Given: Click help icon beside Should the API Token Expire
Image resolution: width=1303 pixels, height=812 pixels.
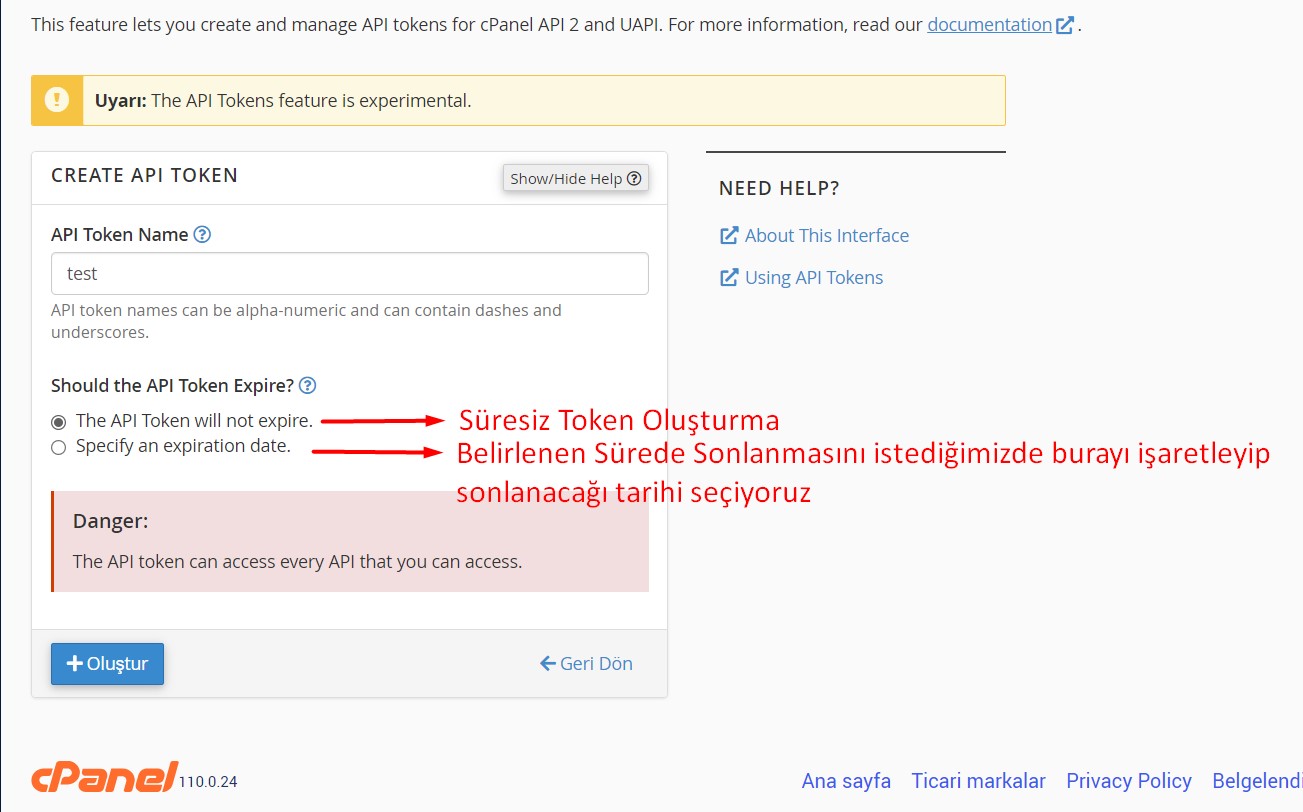Looking at the screenshot, I should 308,386.
